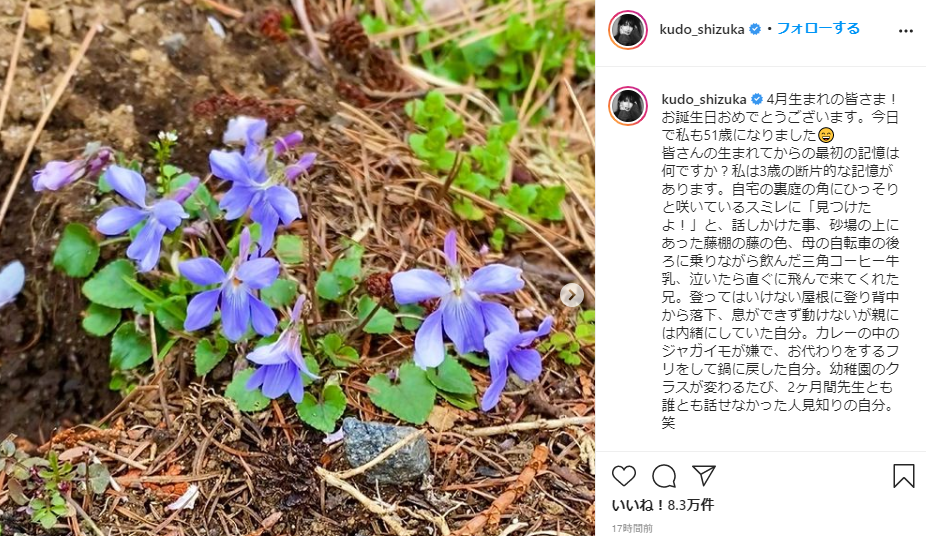Click the violet flower photo

(x=297, y=268)
